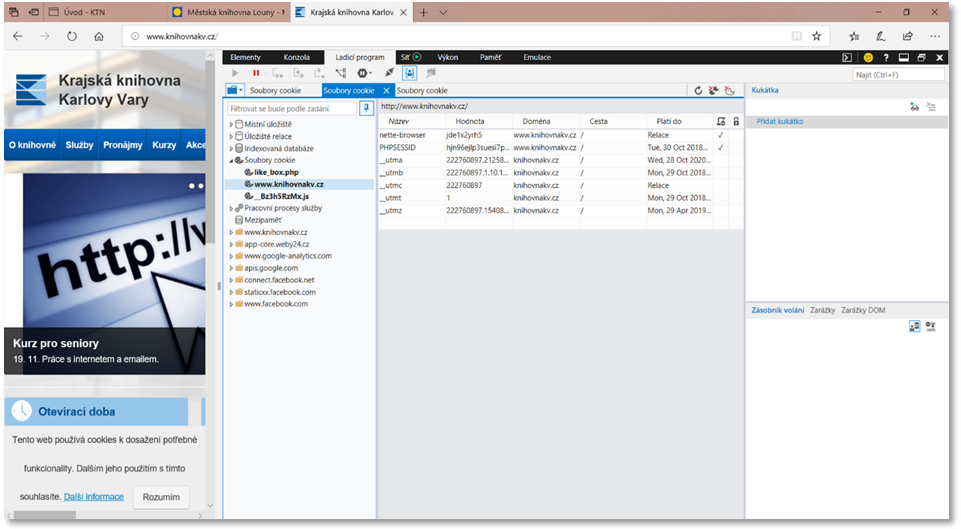Click the add notes pen icon

tap(881, 36)
